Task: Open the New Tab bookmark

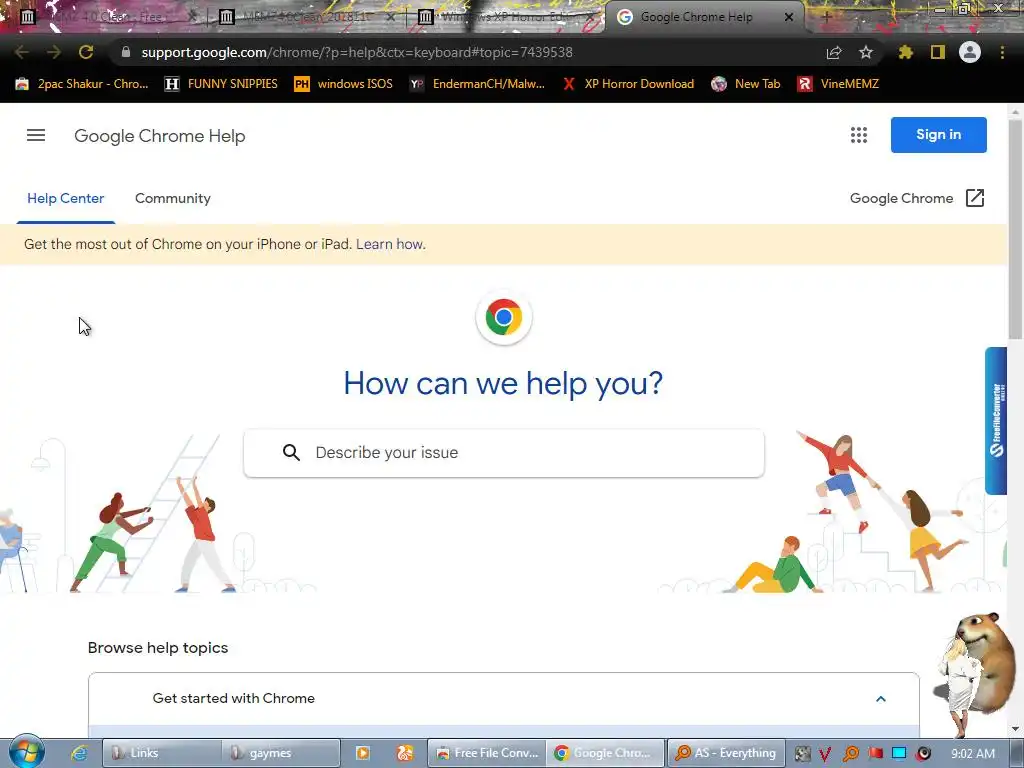Action: 746,84
